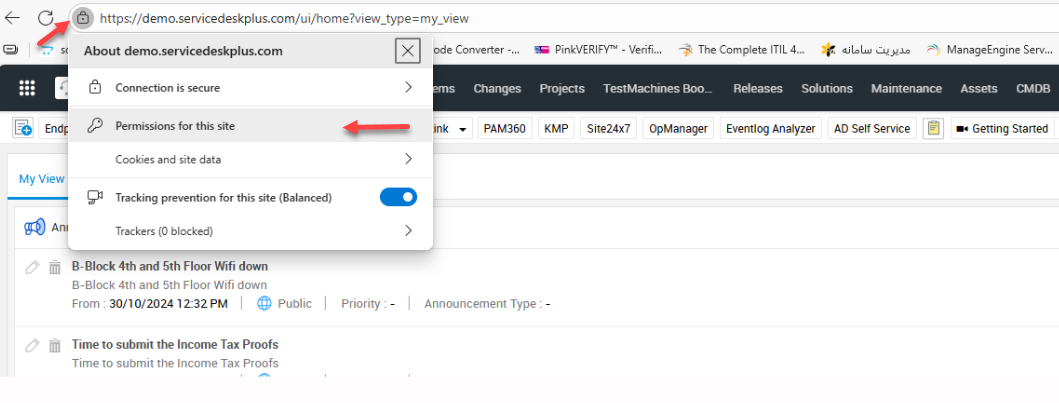This screenshot has height=403, width=1059.
Task: Click the leftmost bookmarks bar icon
Action: coord(10,49)
